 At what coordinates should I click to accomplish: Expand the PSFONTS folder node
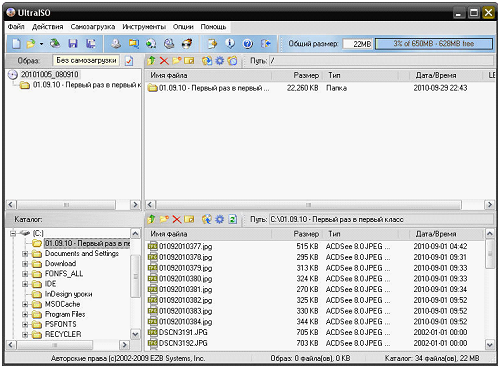tap(25, 324)
